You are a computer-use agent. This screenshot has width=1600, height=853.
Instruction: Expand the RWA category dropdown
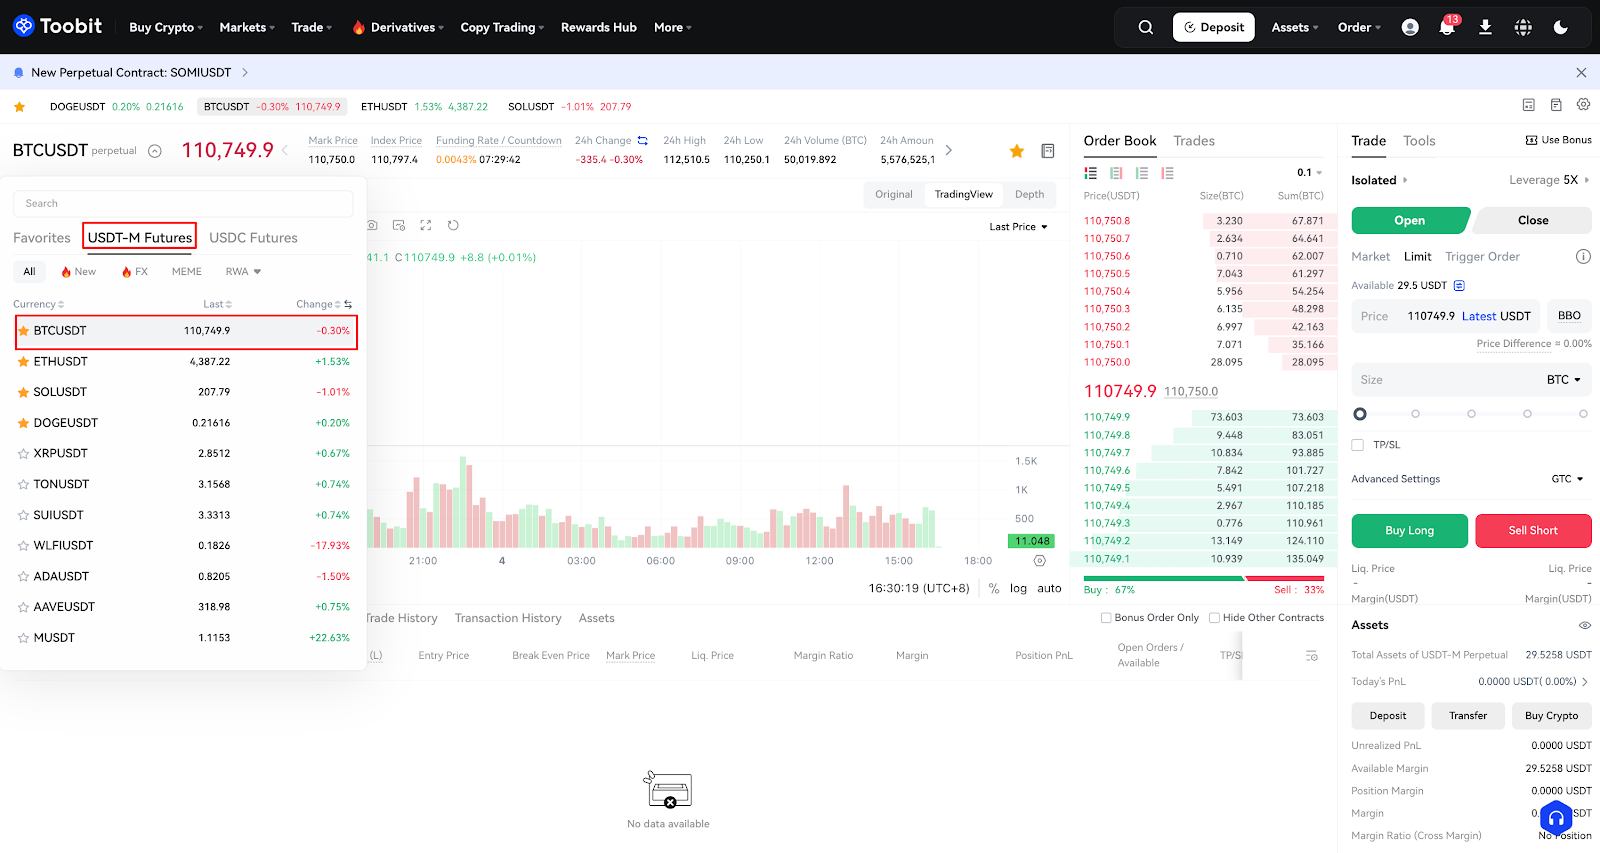click(243, 272)
